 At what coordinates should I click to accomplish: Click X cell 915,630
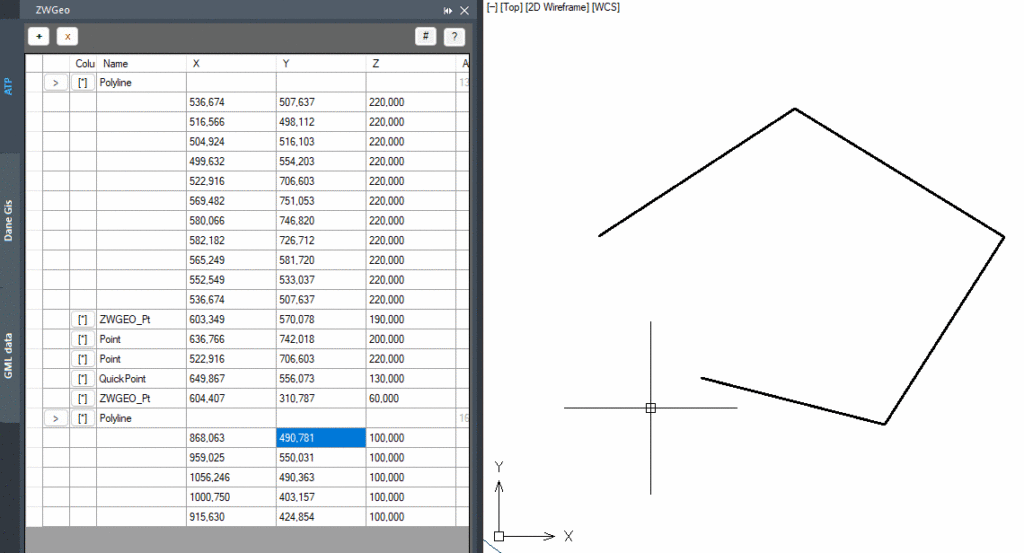pyautogui.click(x=231, y=516)
